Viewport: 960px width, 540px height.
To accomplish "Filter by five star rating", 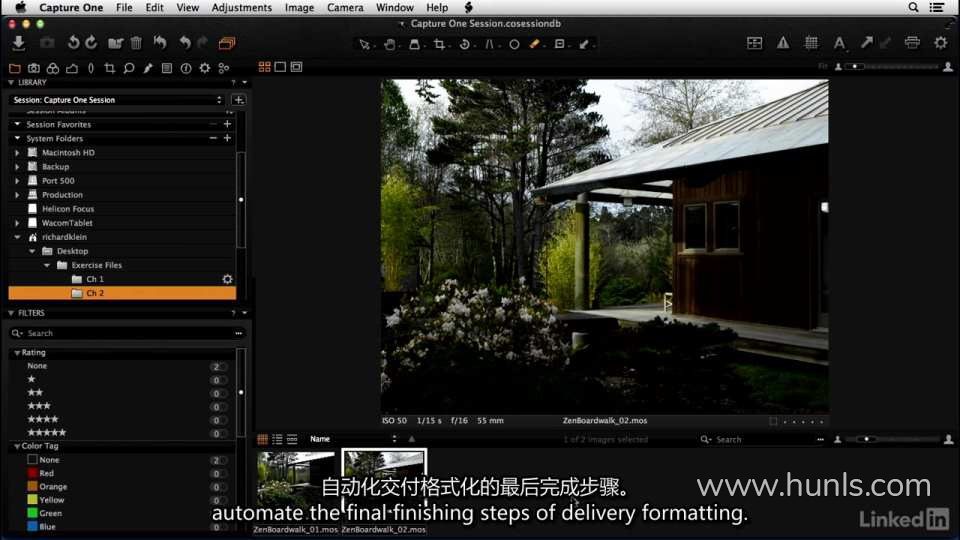I will click(x=47, y=433).
